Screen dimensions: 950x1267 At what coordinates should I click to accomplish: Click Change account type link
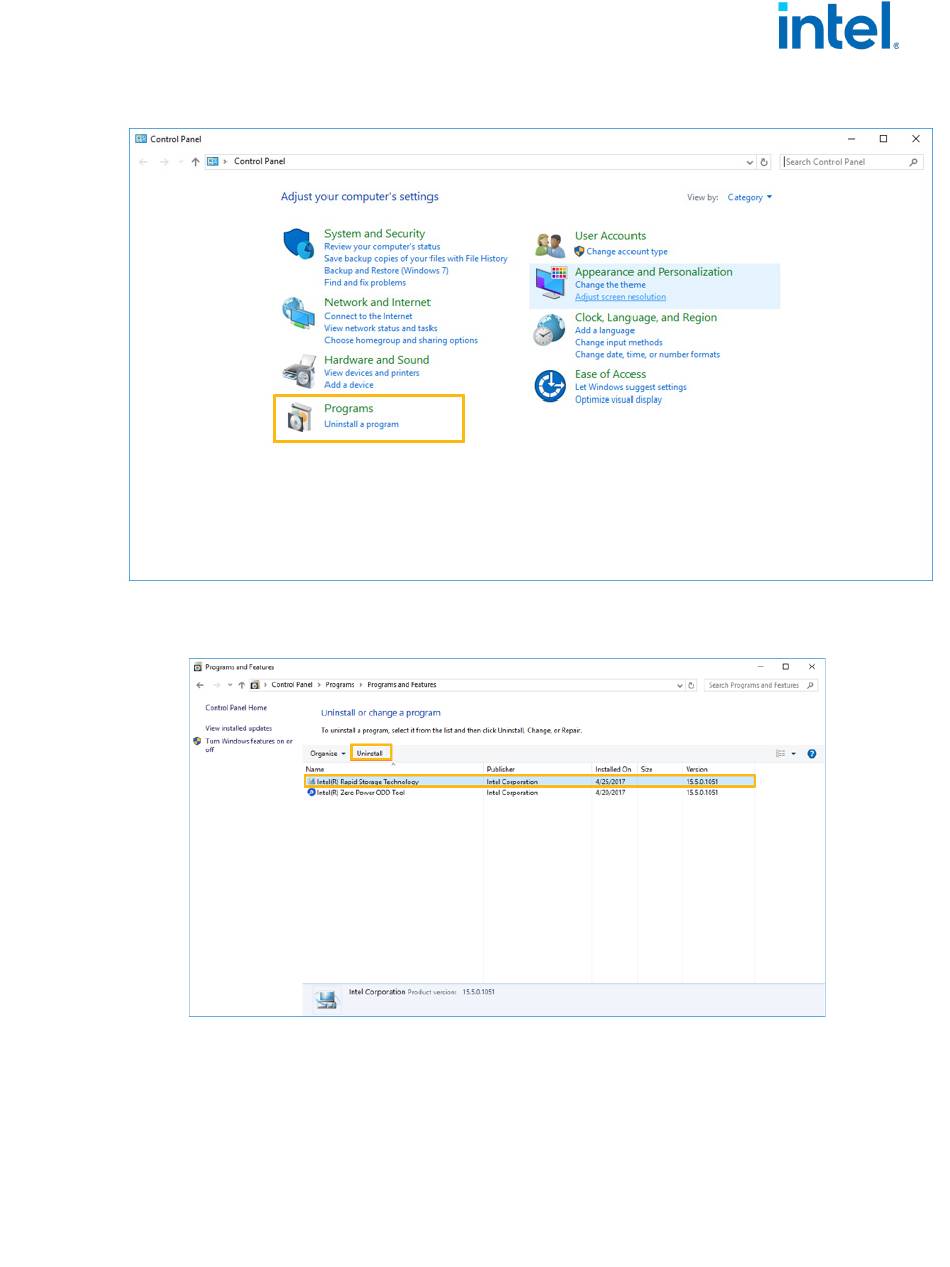627,252
